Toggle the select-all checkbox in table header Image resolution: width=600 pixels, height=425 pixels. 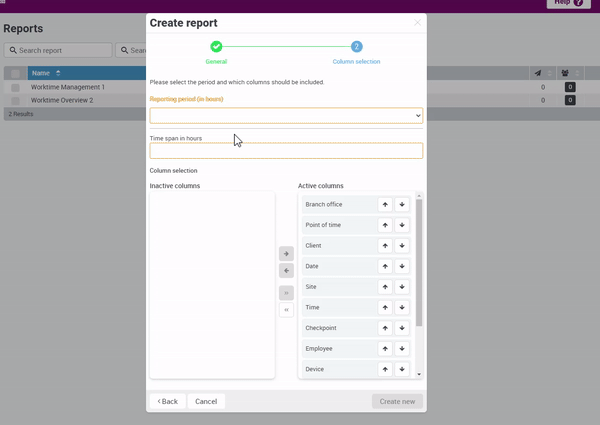[15, 74]
